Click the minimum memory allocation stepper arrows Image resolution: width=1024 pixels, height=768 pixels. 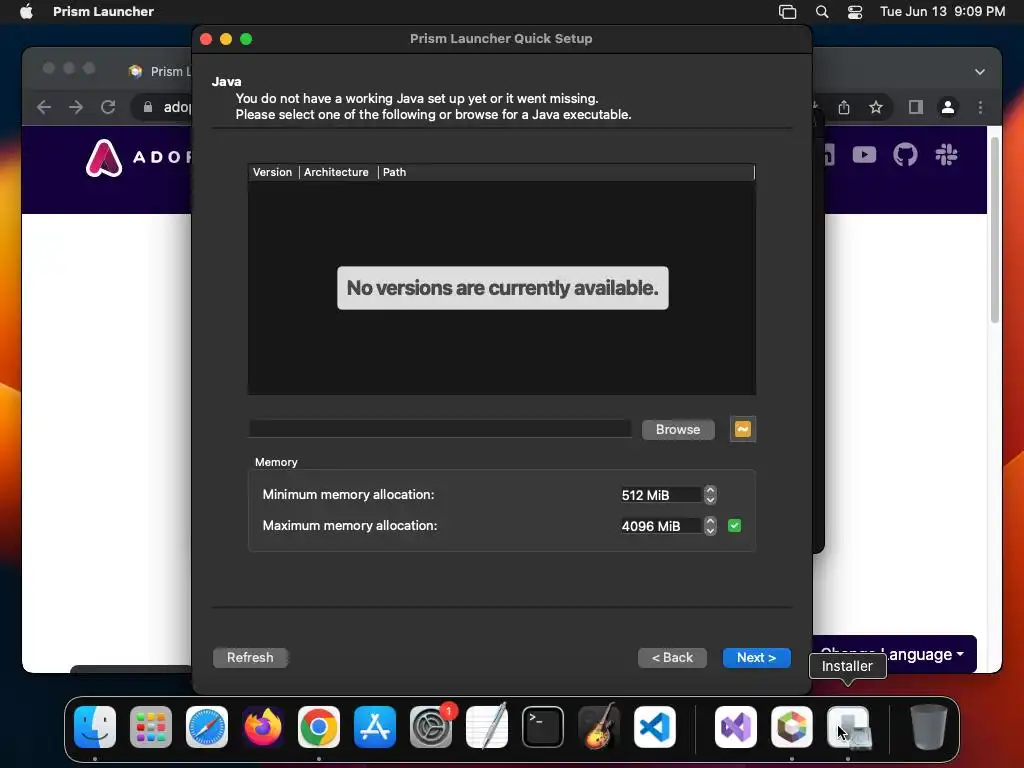710,495
